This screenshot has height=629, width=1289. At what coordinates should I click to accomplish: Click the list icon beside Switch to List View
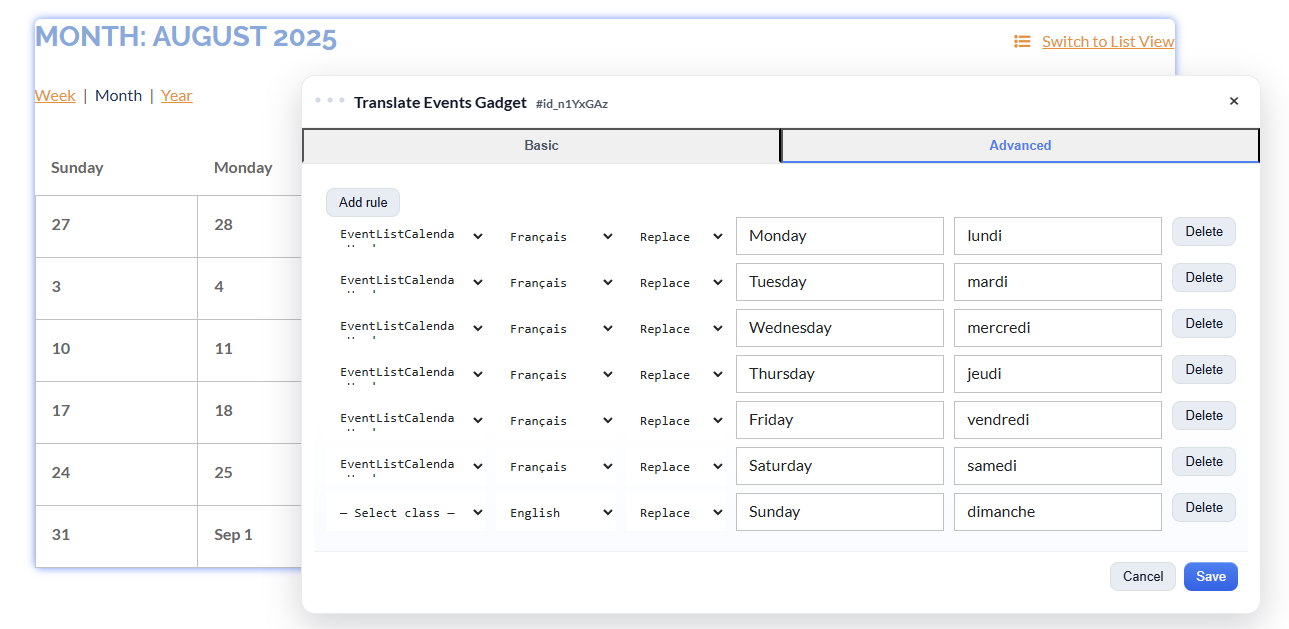point(1021,41)
